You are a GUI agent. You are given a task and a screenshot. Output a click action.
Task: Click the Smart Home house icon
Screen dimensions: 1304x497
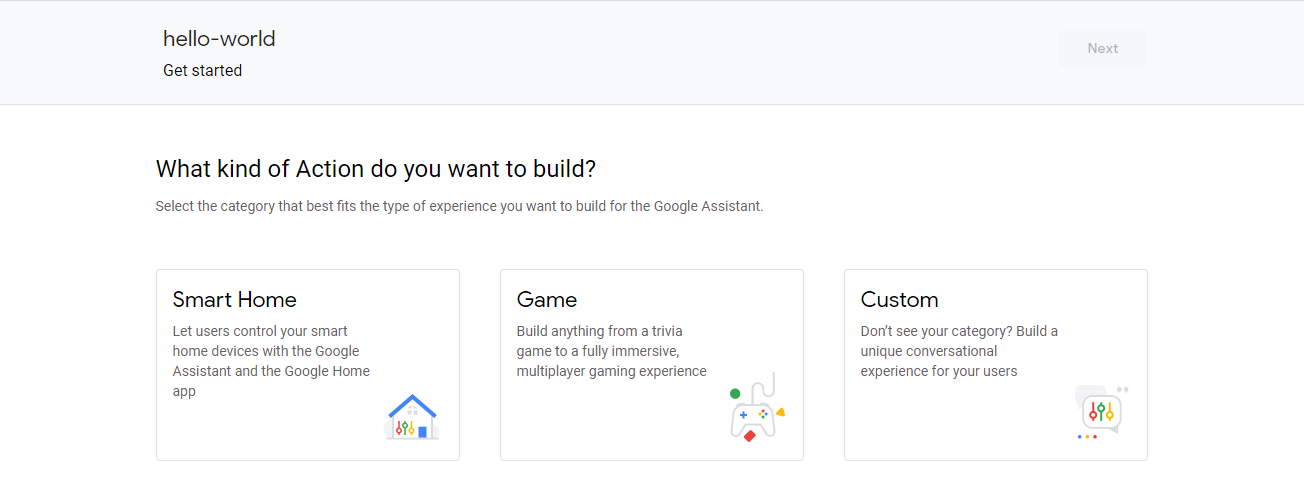tap(412, 418)
